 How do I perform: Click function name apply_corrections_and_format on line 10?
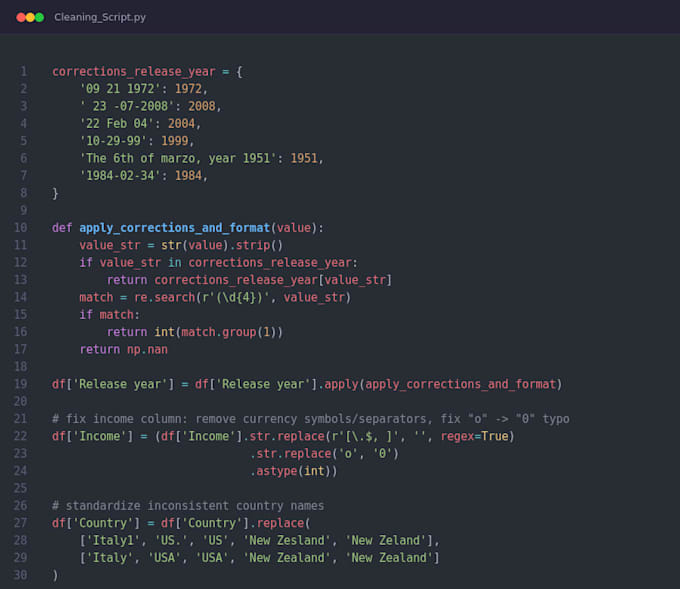tap(174, 228)
